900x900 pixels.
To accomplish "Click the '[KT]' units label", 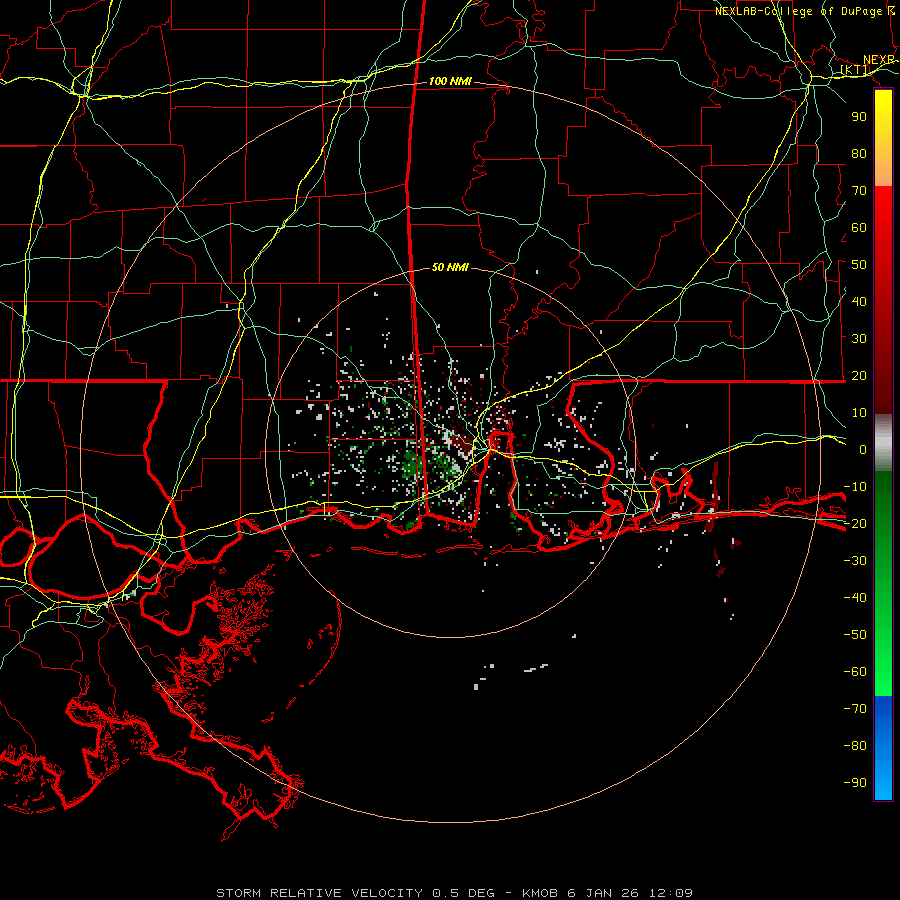I will (854, 70).
